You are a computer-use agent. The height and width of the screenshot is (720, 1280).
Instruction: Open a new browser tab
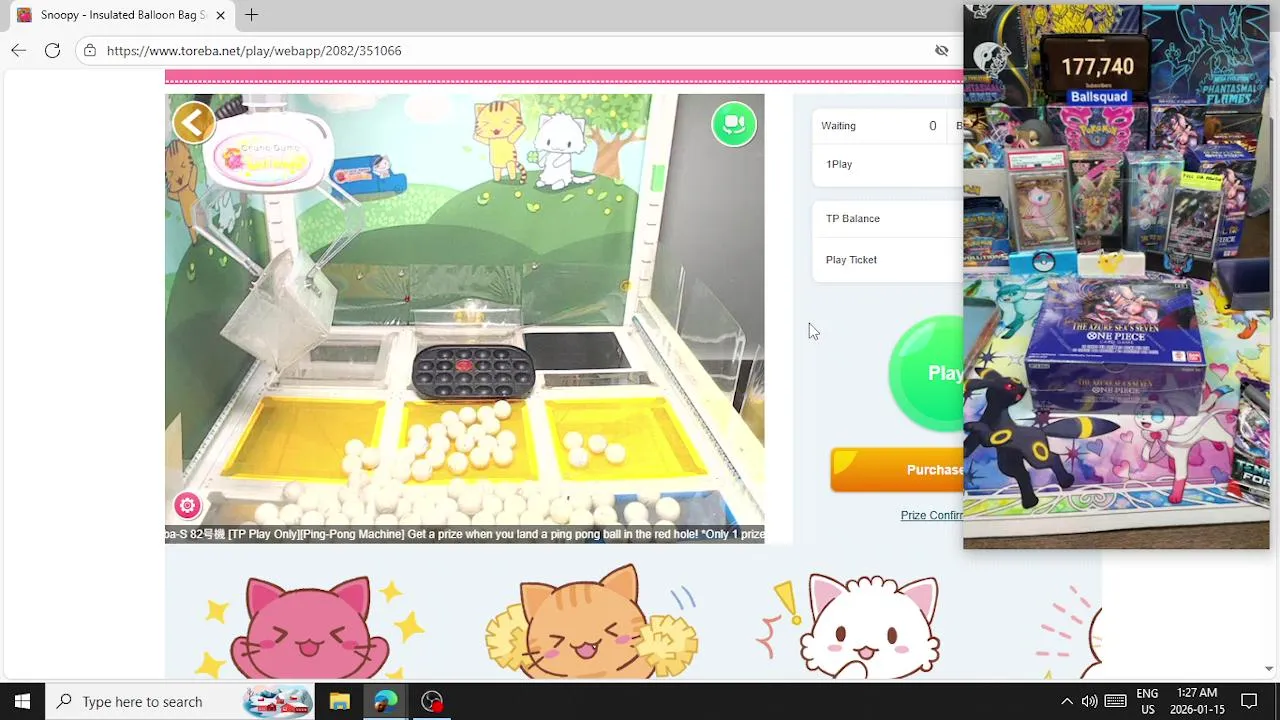point(252,15)
